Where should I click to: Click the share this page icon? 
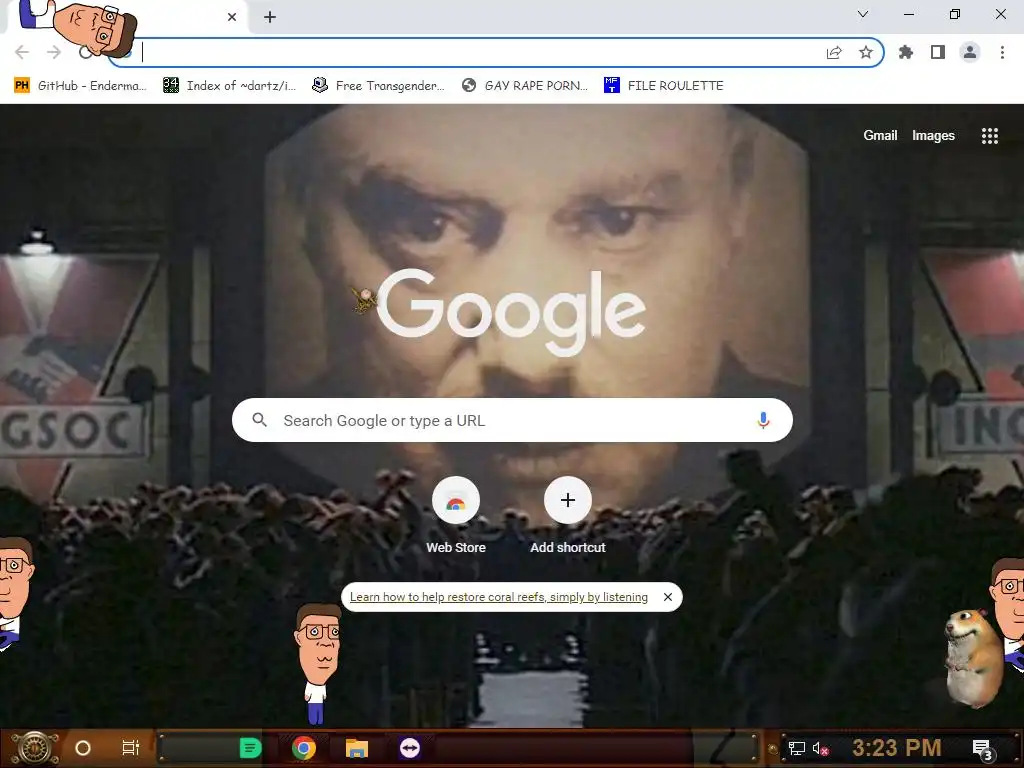(834, 52)
